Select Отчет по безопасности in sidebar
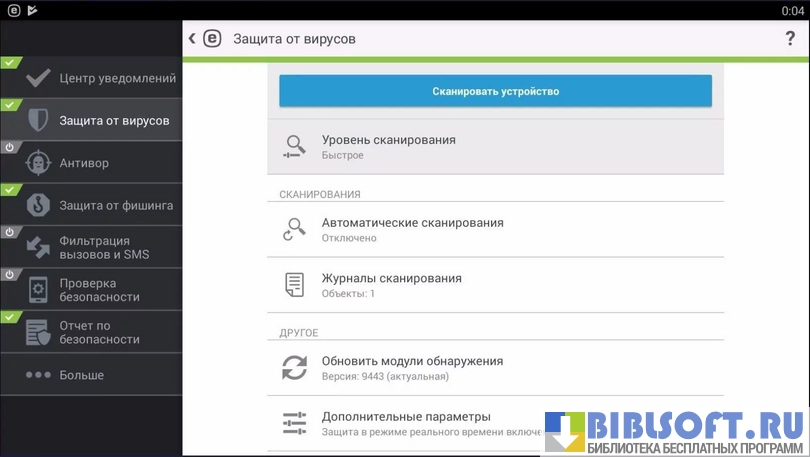The height and width of the screenshot is (457, 810). tap(100, 332)
